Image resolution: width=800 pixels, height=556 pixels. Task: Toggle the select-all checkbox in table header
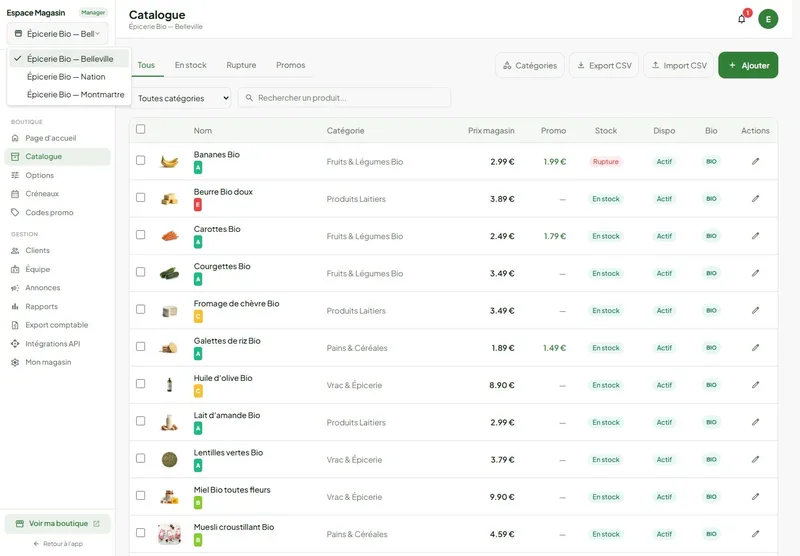coord(141,129)
